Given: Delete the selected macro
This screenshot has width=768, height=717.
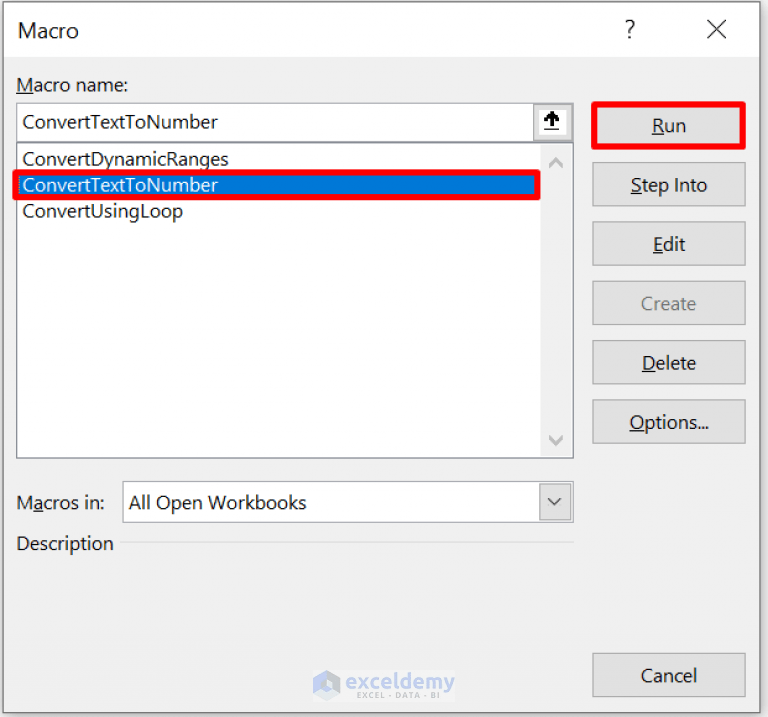Looking at the screenshot, I should pos(669,363).
